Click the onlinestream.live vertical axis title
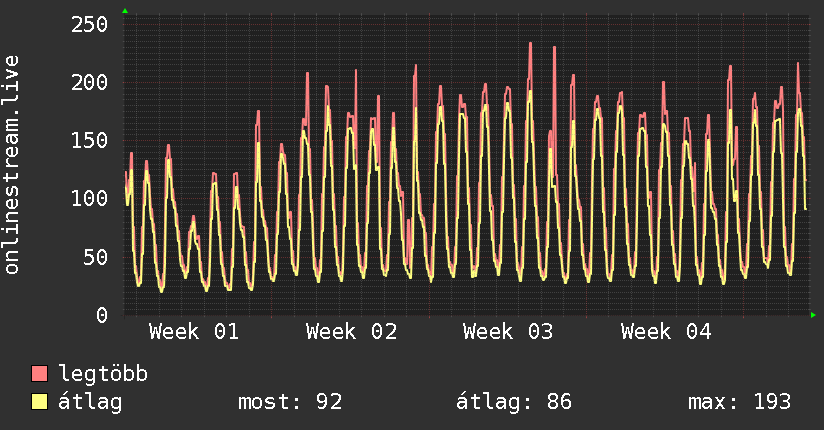The image size is (824, 430). 12,165
